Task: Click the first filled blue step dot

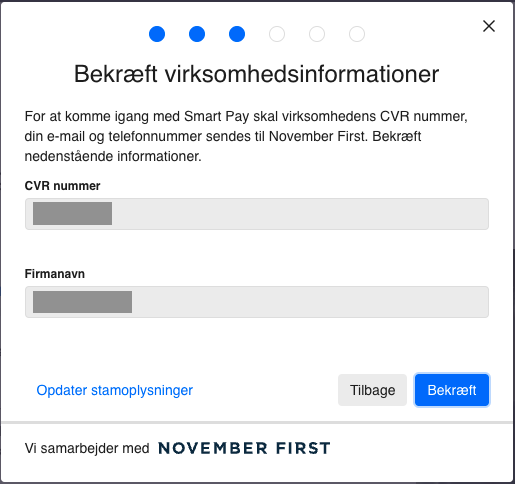Action: 157,34
